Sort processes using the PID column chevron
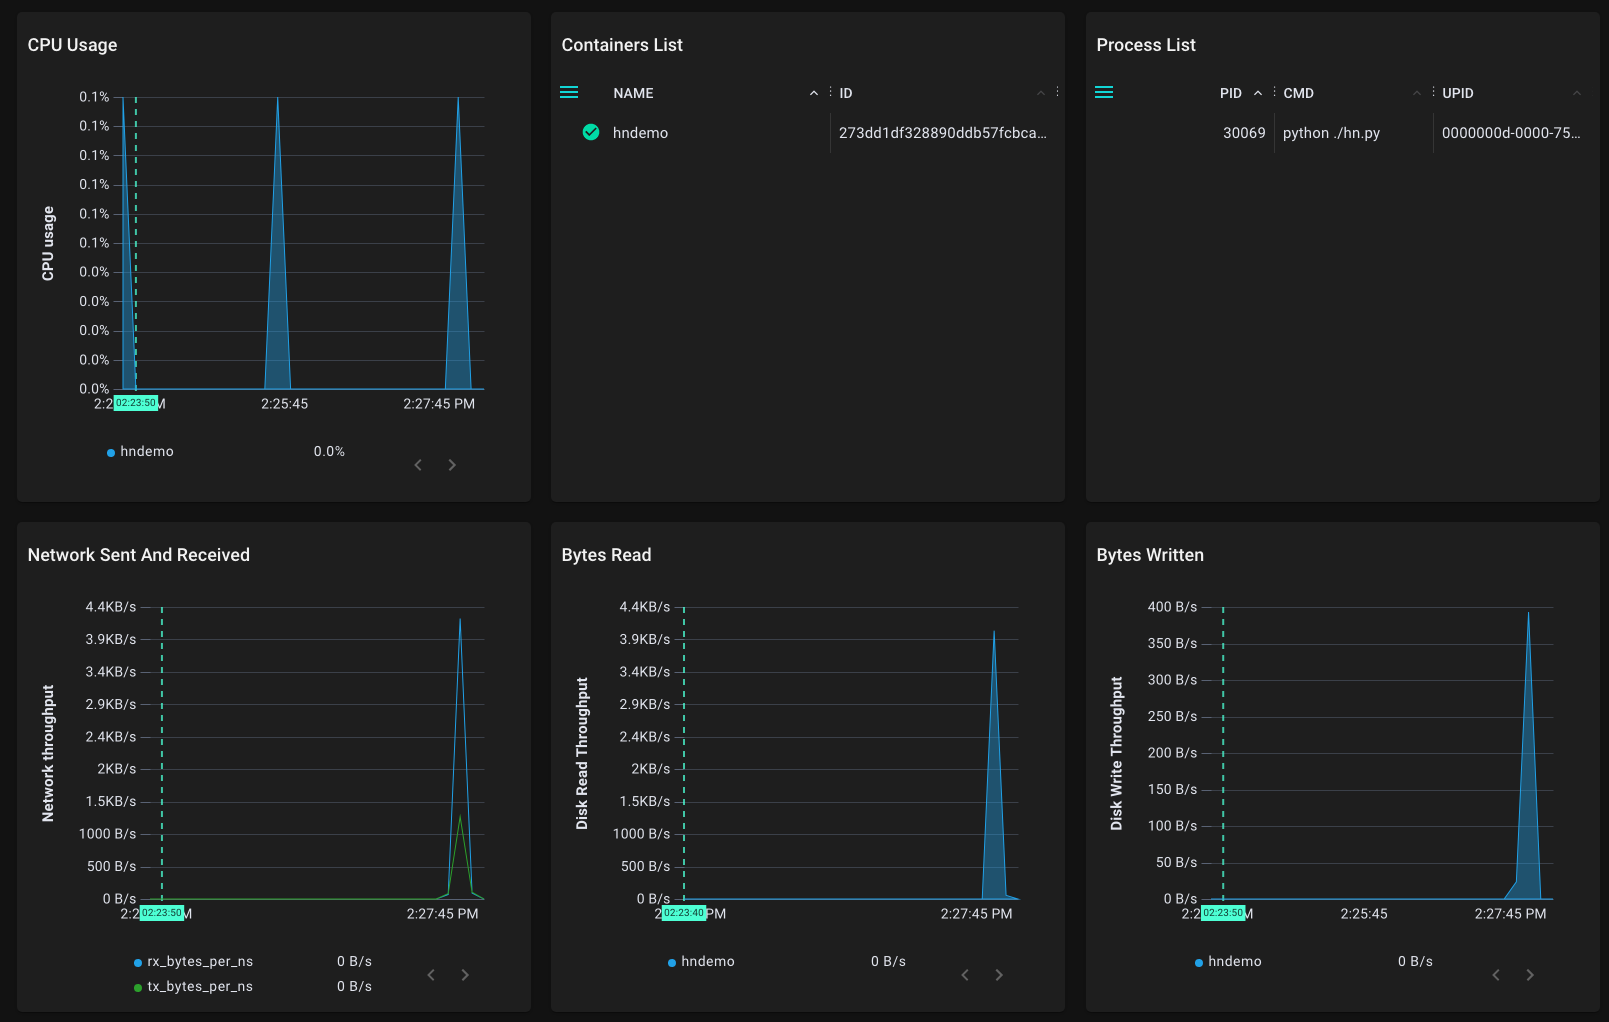 point(1257,92)
